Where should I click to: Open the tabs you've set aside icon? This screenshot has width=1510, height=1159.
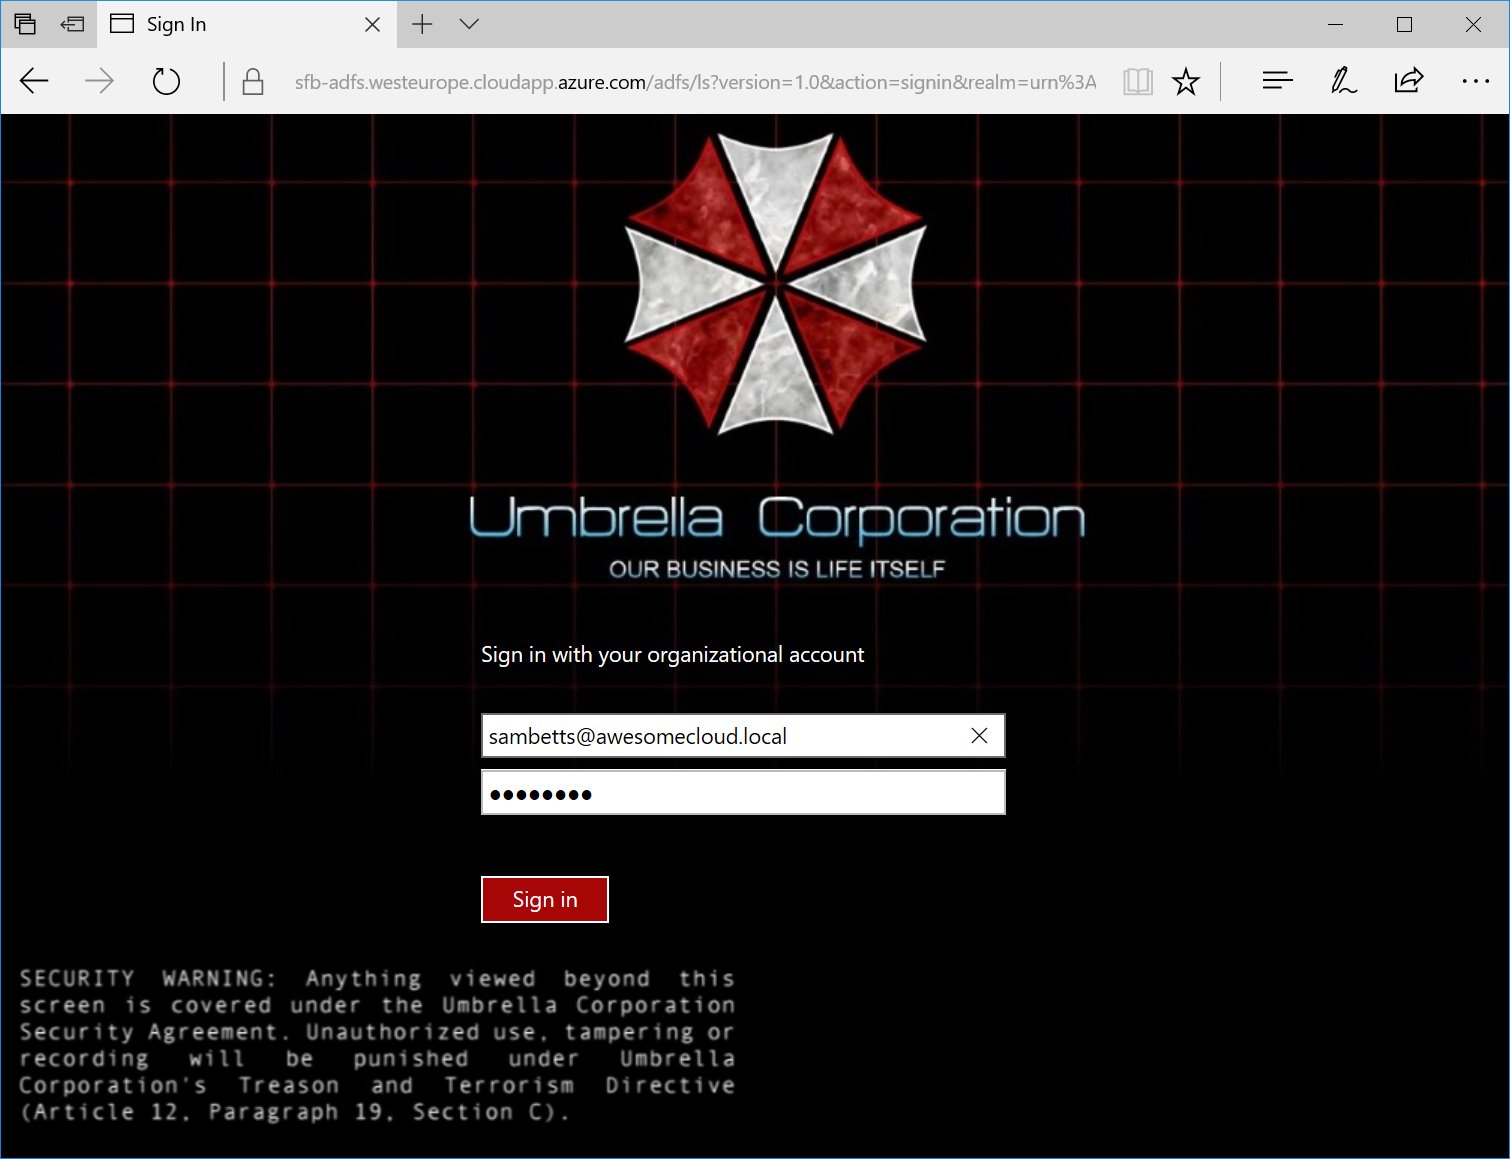[x=26, y=24]
